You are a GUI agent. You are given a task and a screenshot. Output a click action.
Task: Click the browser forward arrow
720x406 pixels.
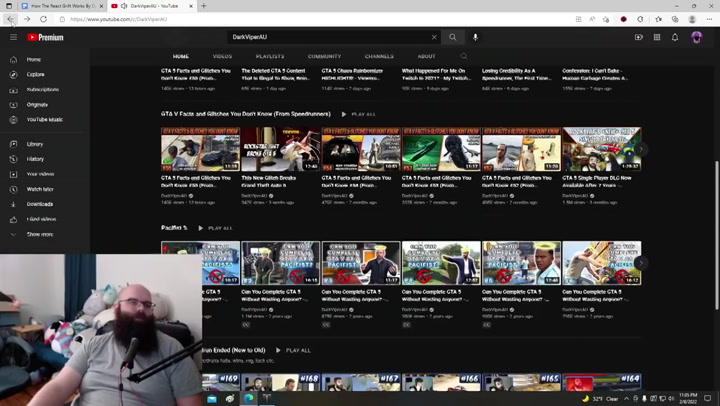coord(27,19)
